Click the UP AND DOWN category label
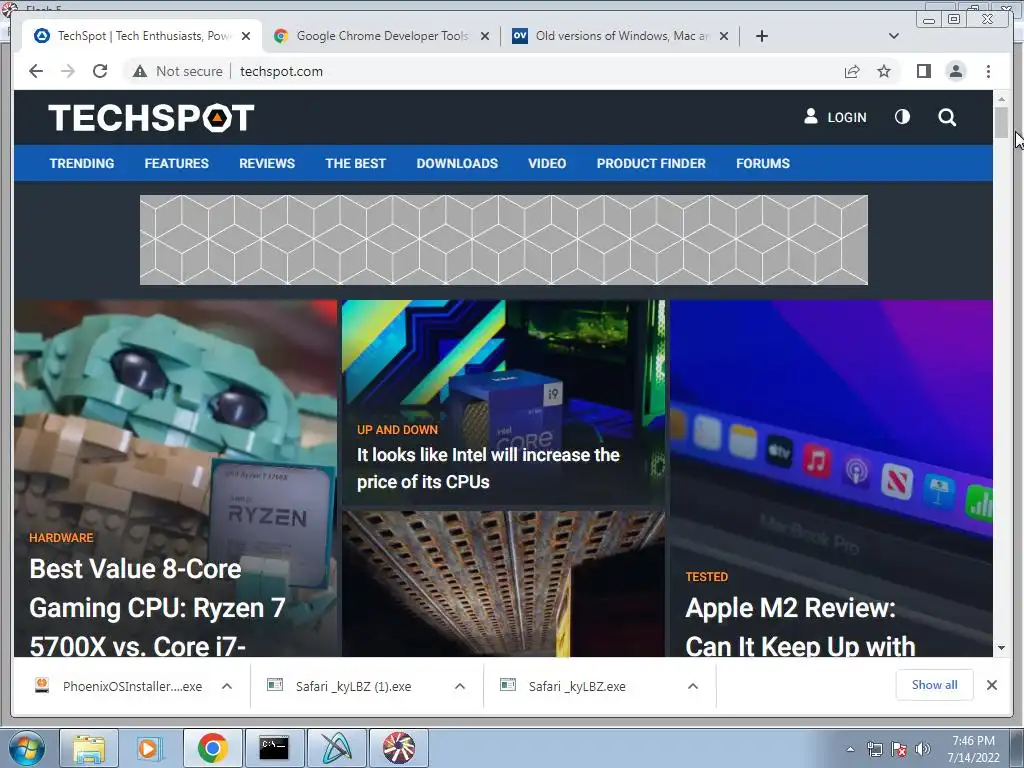 (x=397, y=430)
